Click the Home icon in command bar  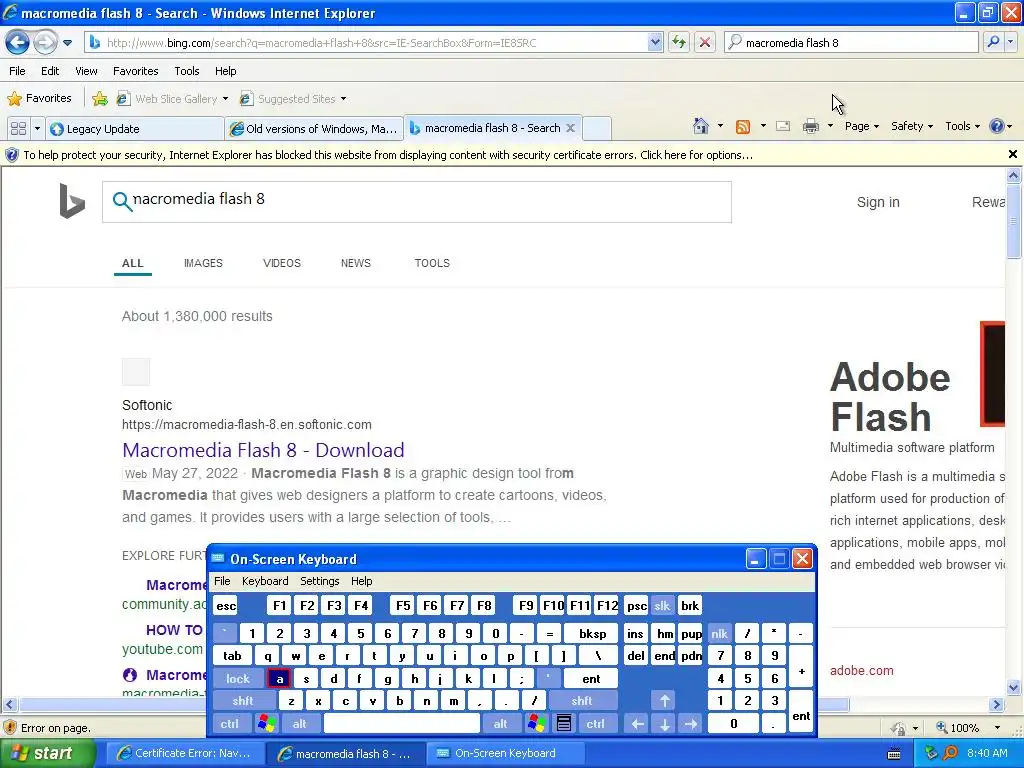point(701,126)
